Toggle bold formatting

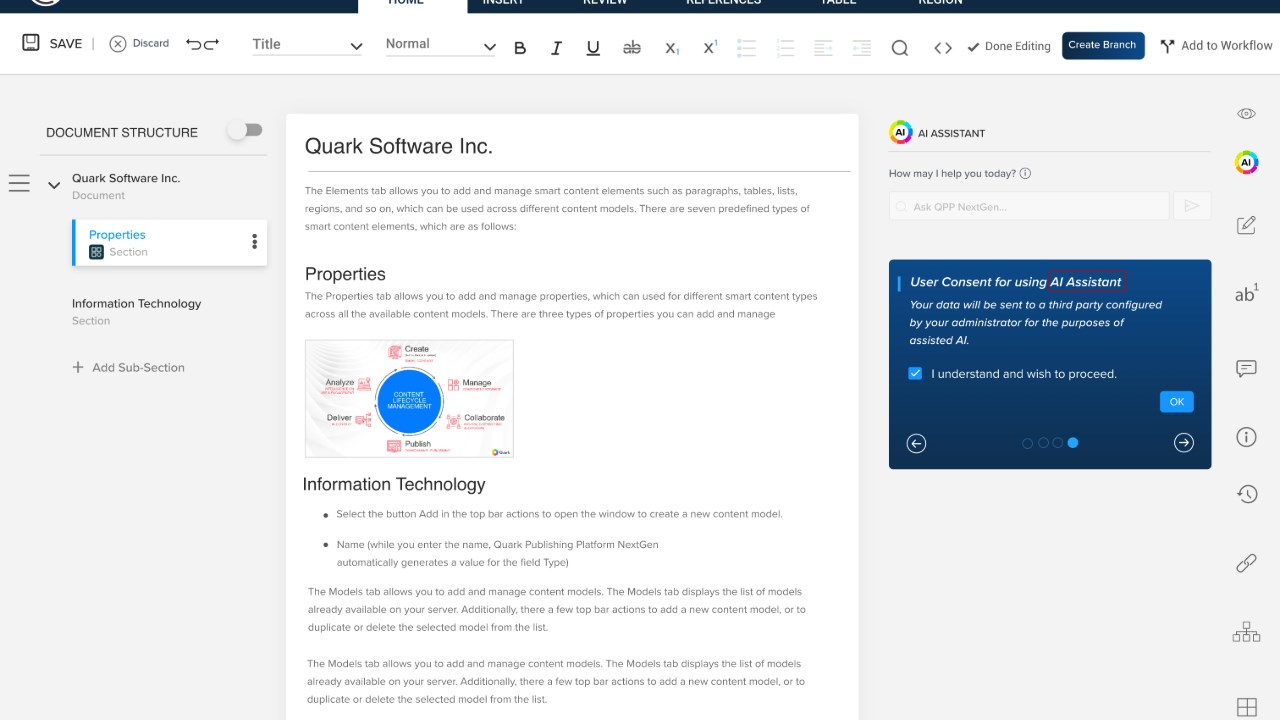point(520,47)
